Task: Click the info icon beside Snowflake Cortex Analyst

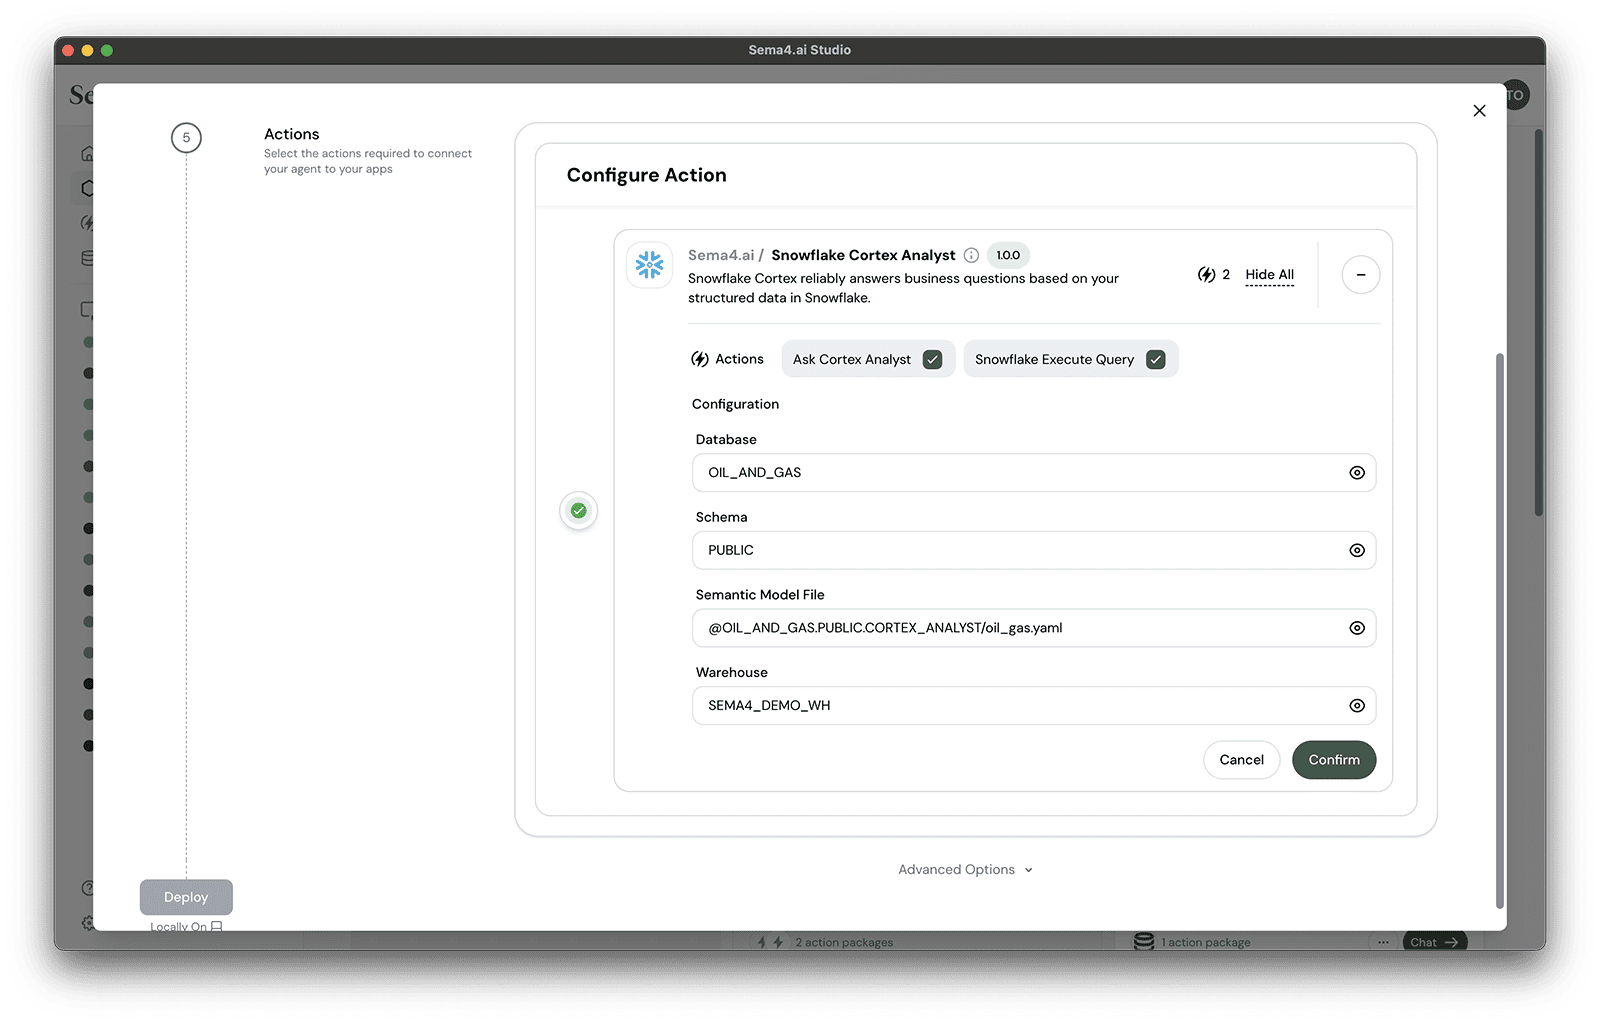Action: click(971, 255)
